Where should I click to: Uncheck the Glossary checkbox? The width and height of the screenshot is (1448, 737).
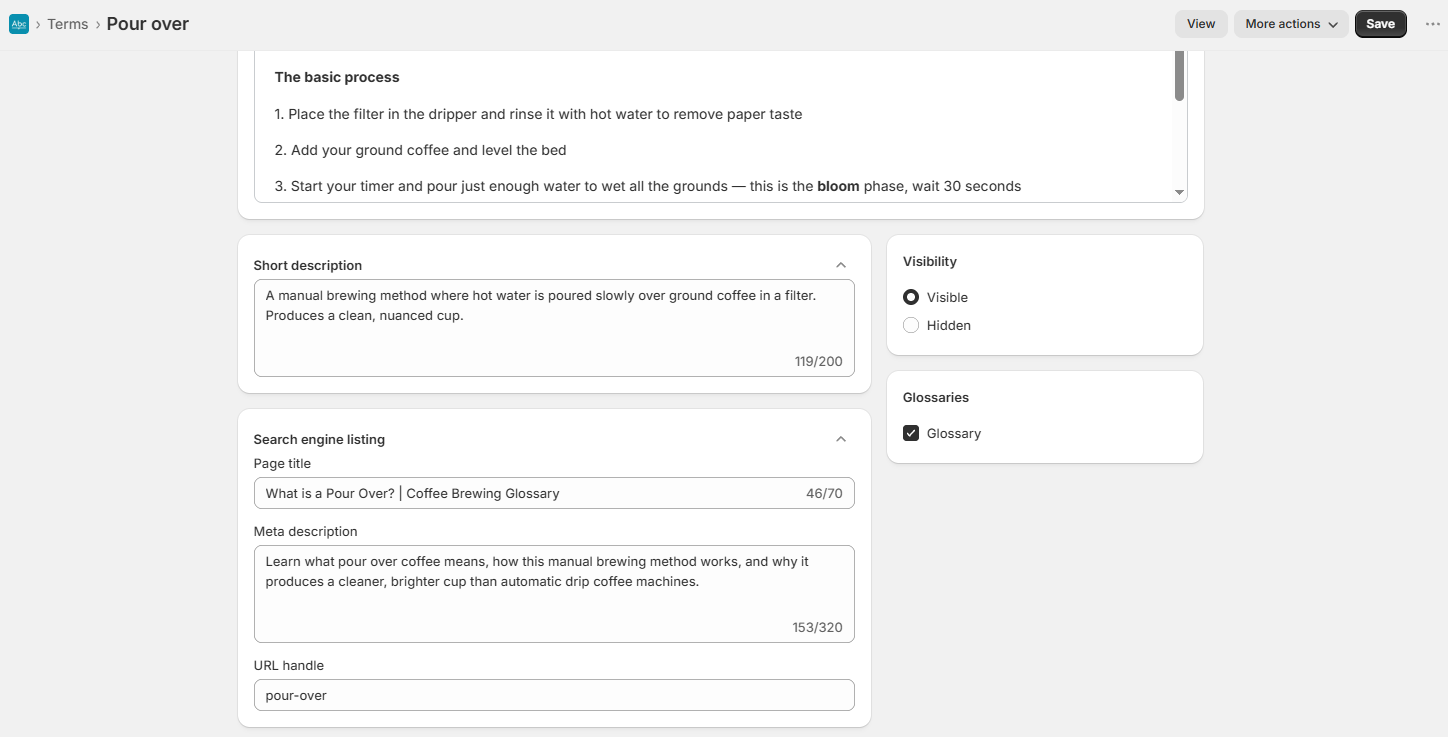[911, 433]
